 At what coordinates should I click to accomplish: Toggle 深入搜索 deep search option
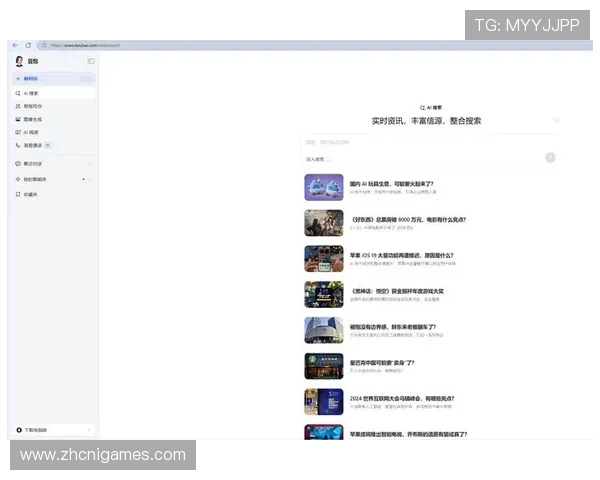318,158
